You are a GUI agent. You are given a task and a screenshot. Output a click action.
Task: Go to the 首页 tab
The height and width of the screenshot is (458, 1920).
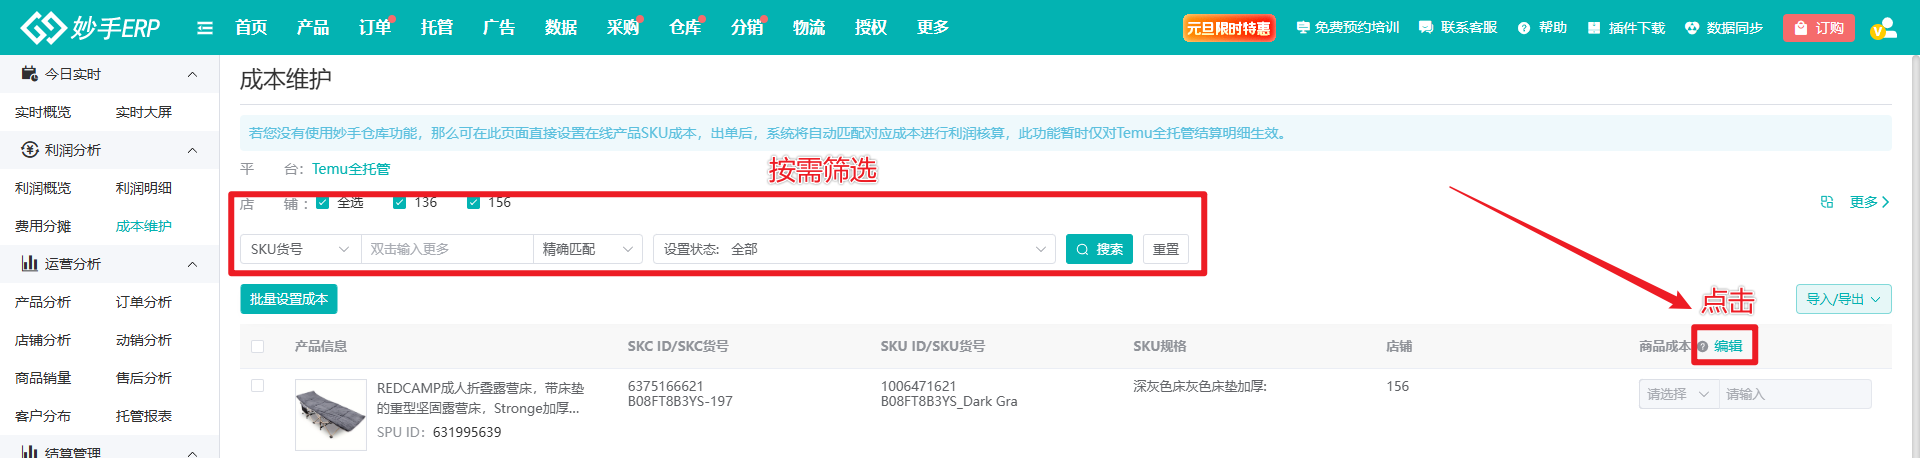click(251, 27)
